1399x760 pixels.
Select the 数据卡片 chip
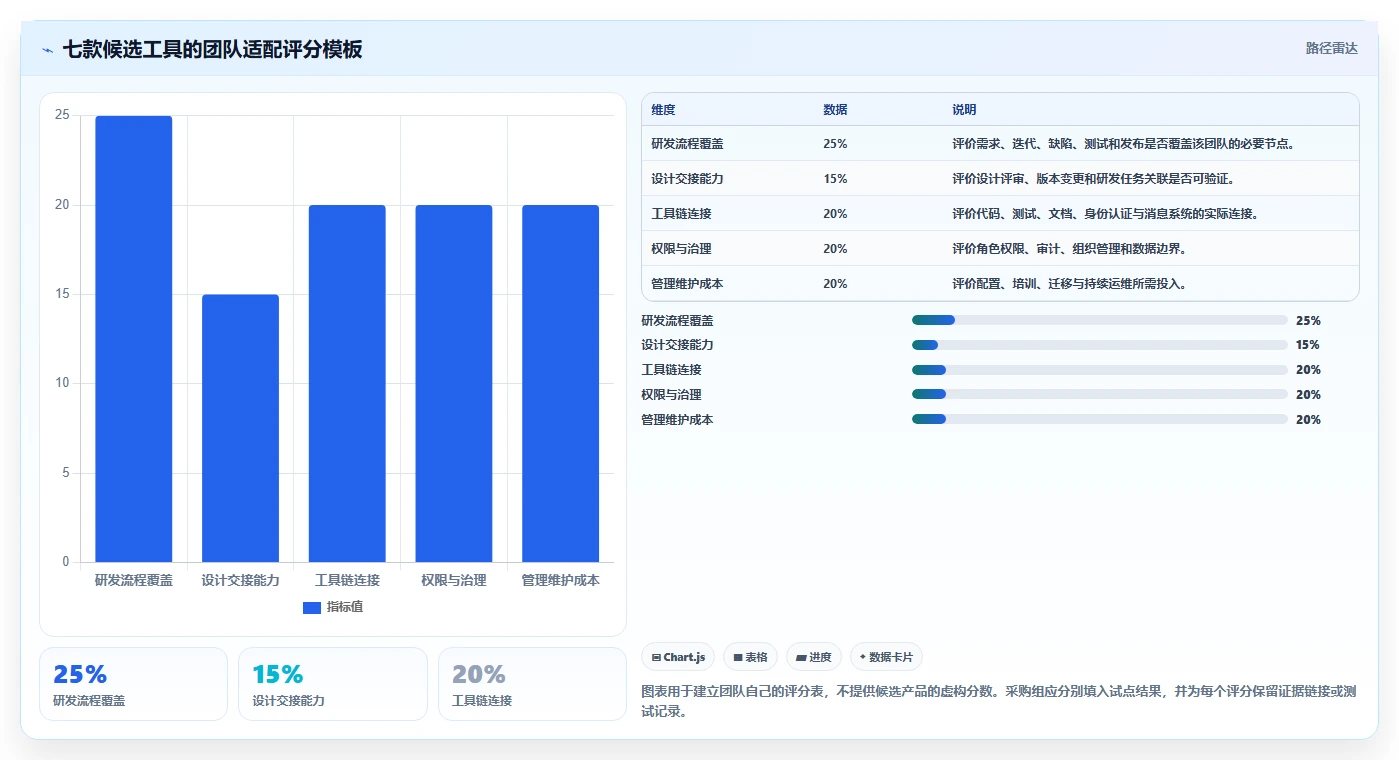[886, 657]
